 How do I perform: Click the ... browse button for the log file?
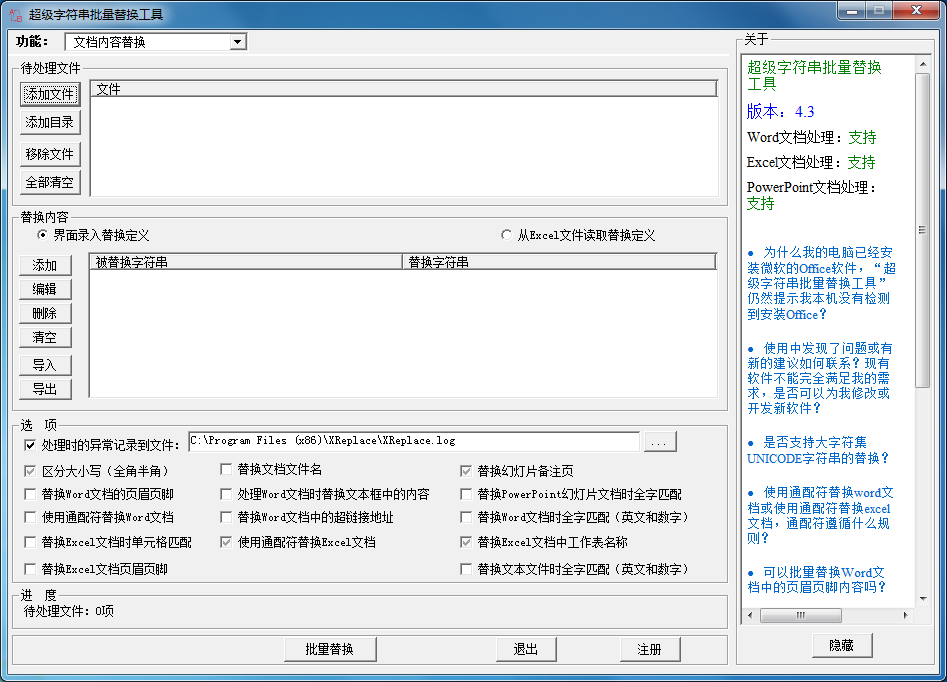[660, 441]
